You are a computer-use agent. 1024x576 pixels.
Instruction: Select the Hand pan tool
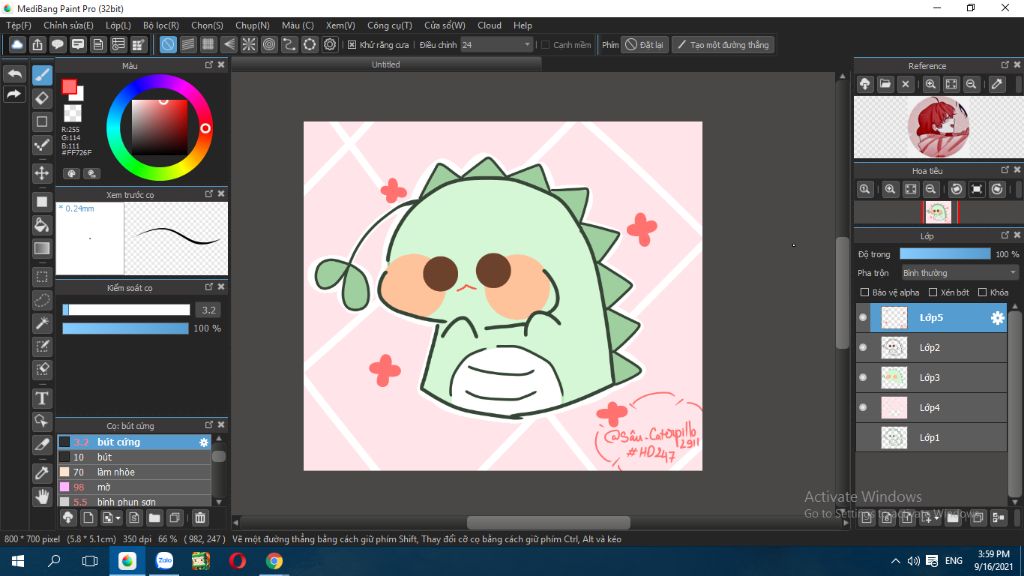(42, 497)
